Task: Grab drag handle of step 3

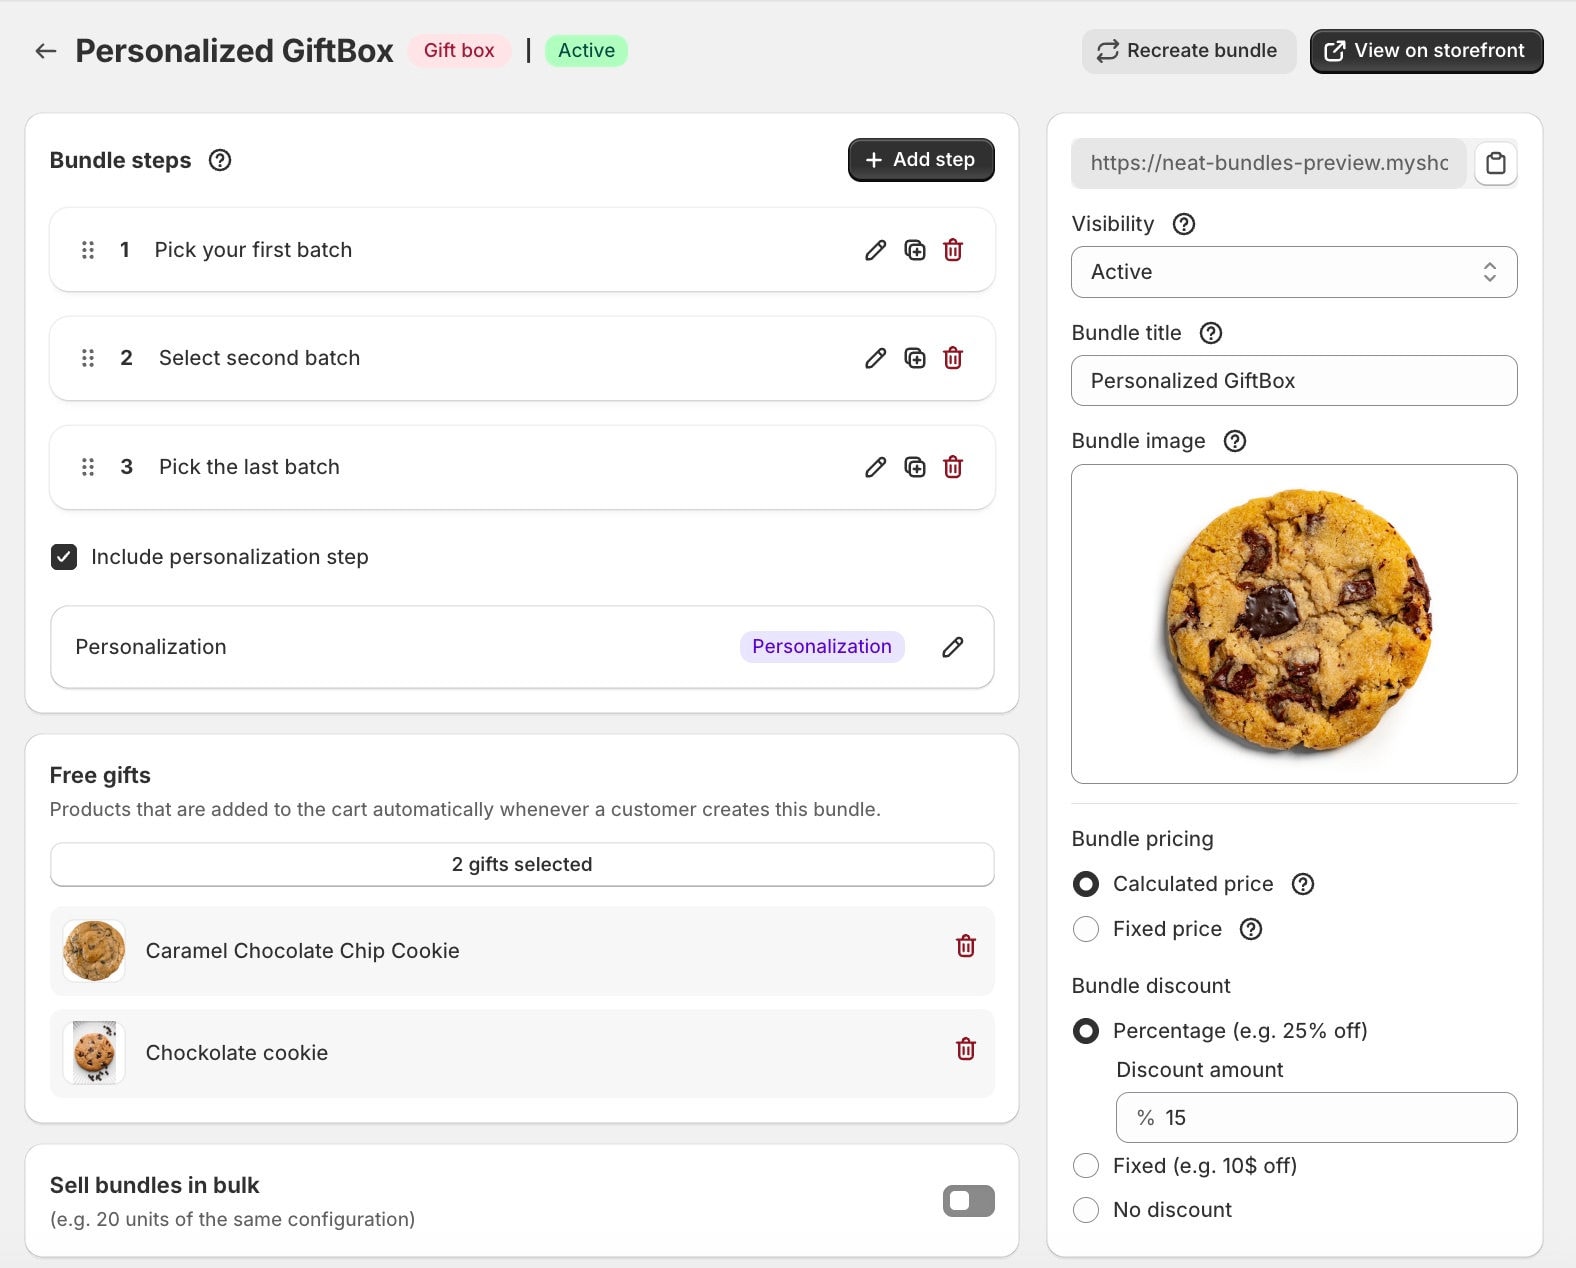Action: click(88, 467)
